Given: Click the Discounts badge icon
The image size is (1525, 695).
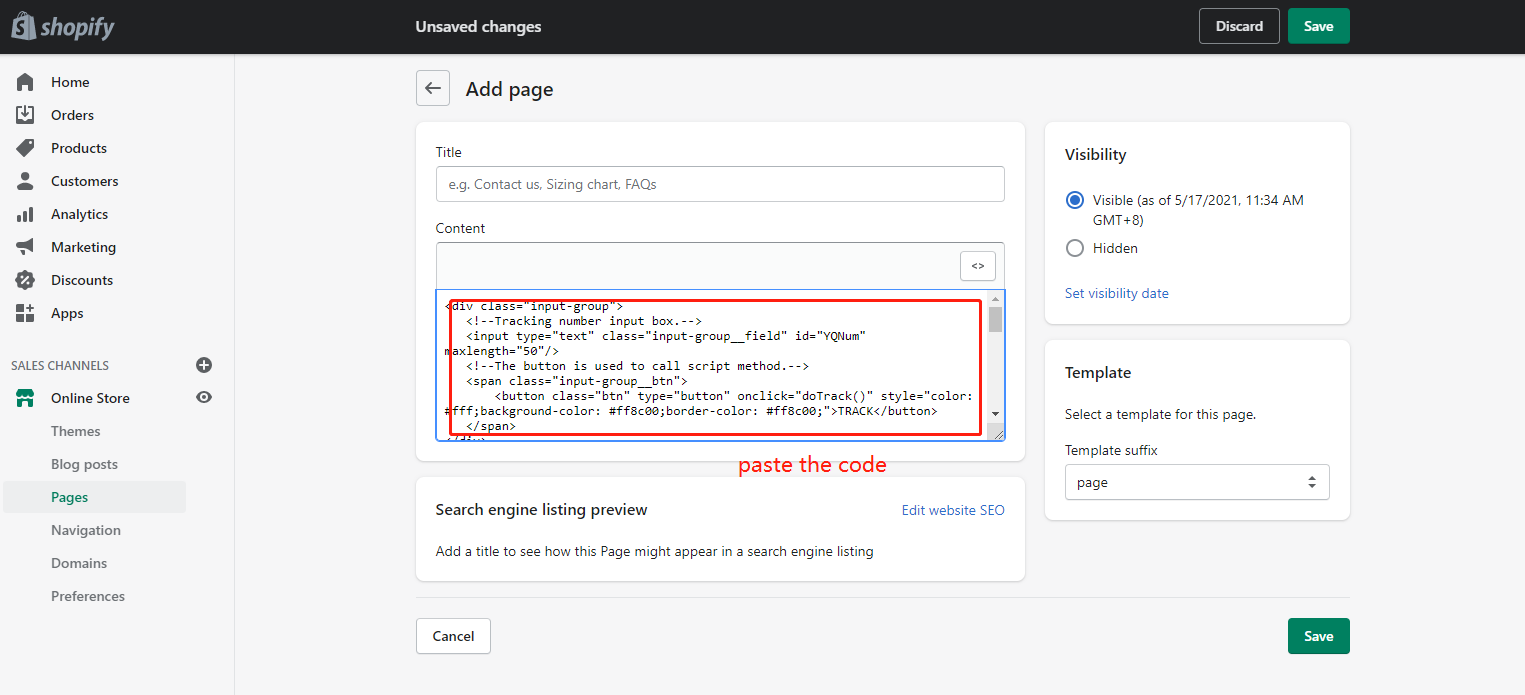Looking at the screenshot, I should [25, 280].
